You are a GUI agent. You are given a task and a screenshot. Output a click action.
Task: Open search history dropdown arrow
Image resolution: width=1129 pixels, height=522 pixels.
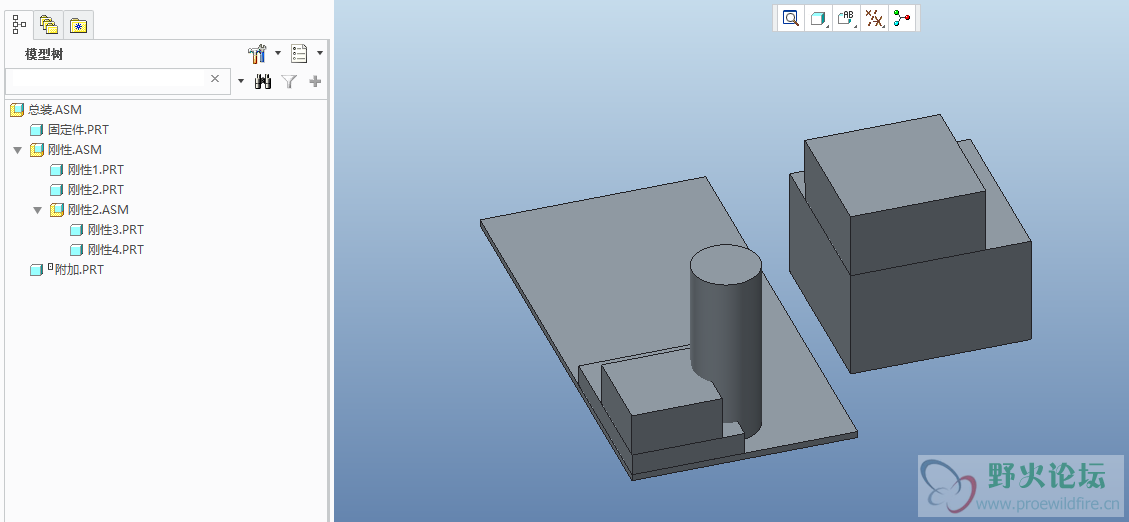tap(241, 81)
